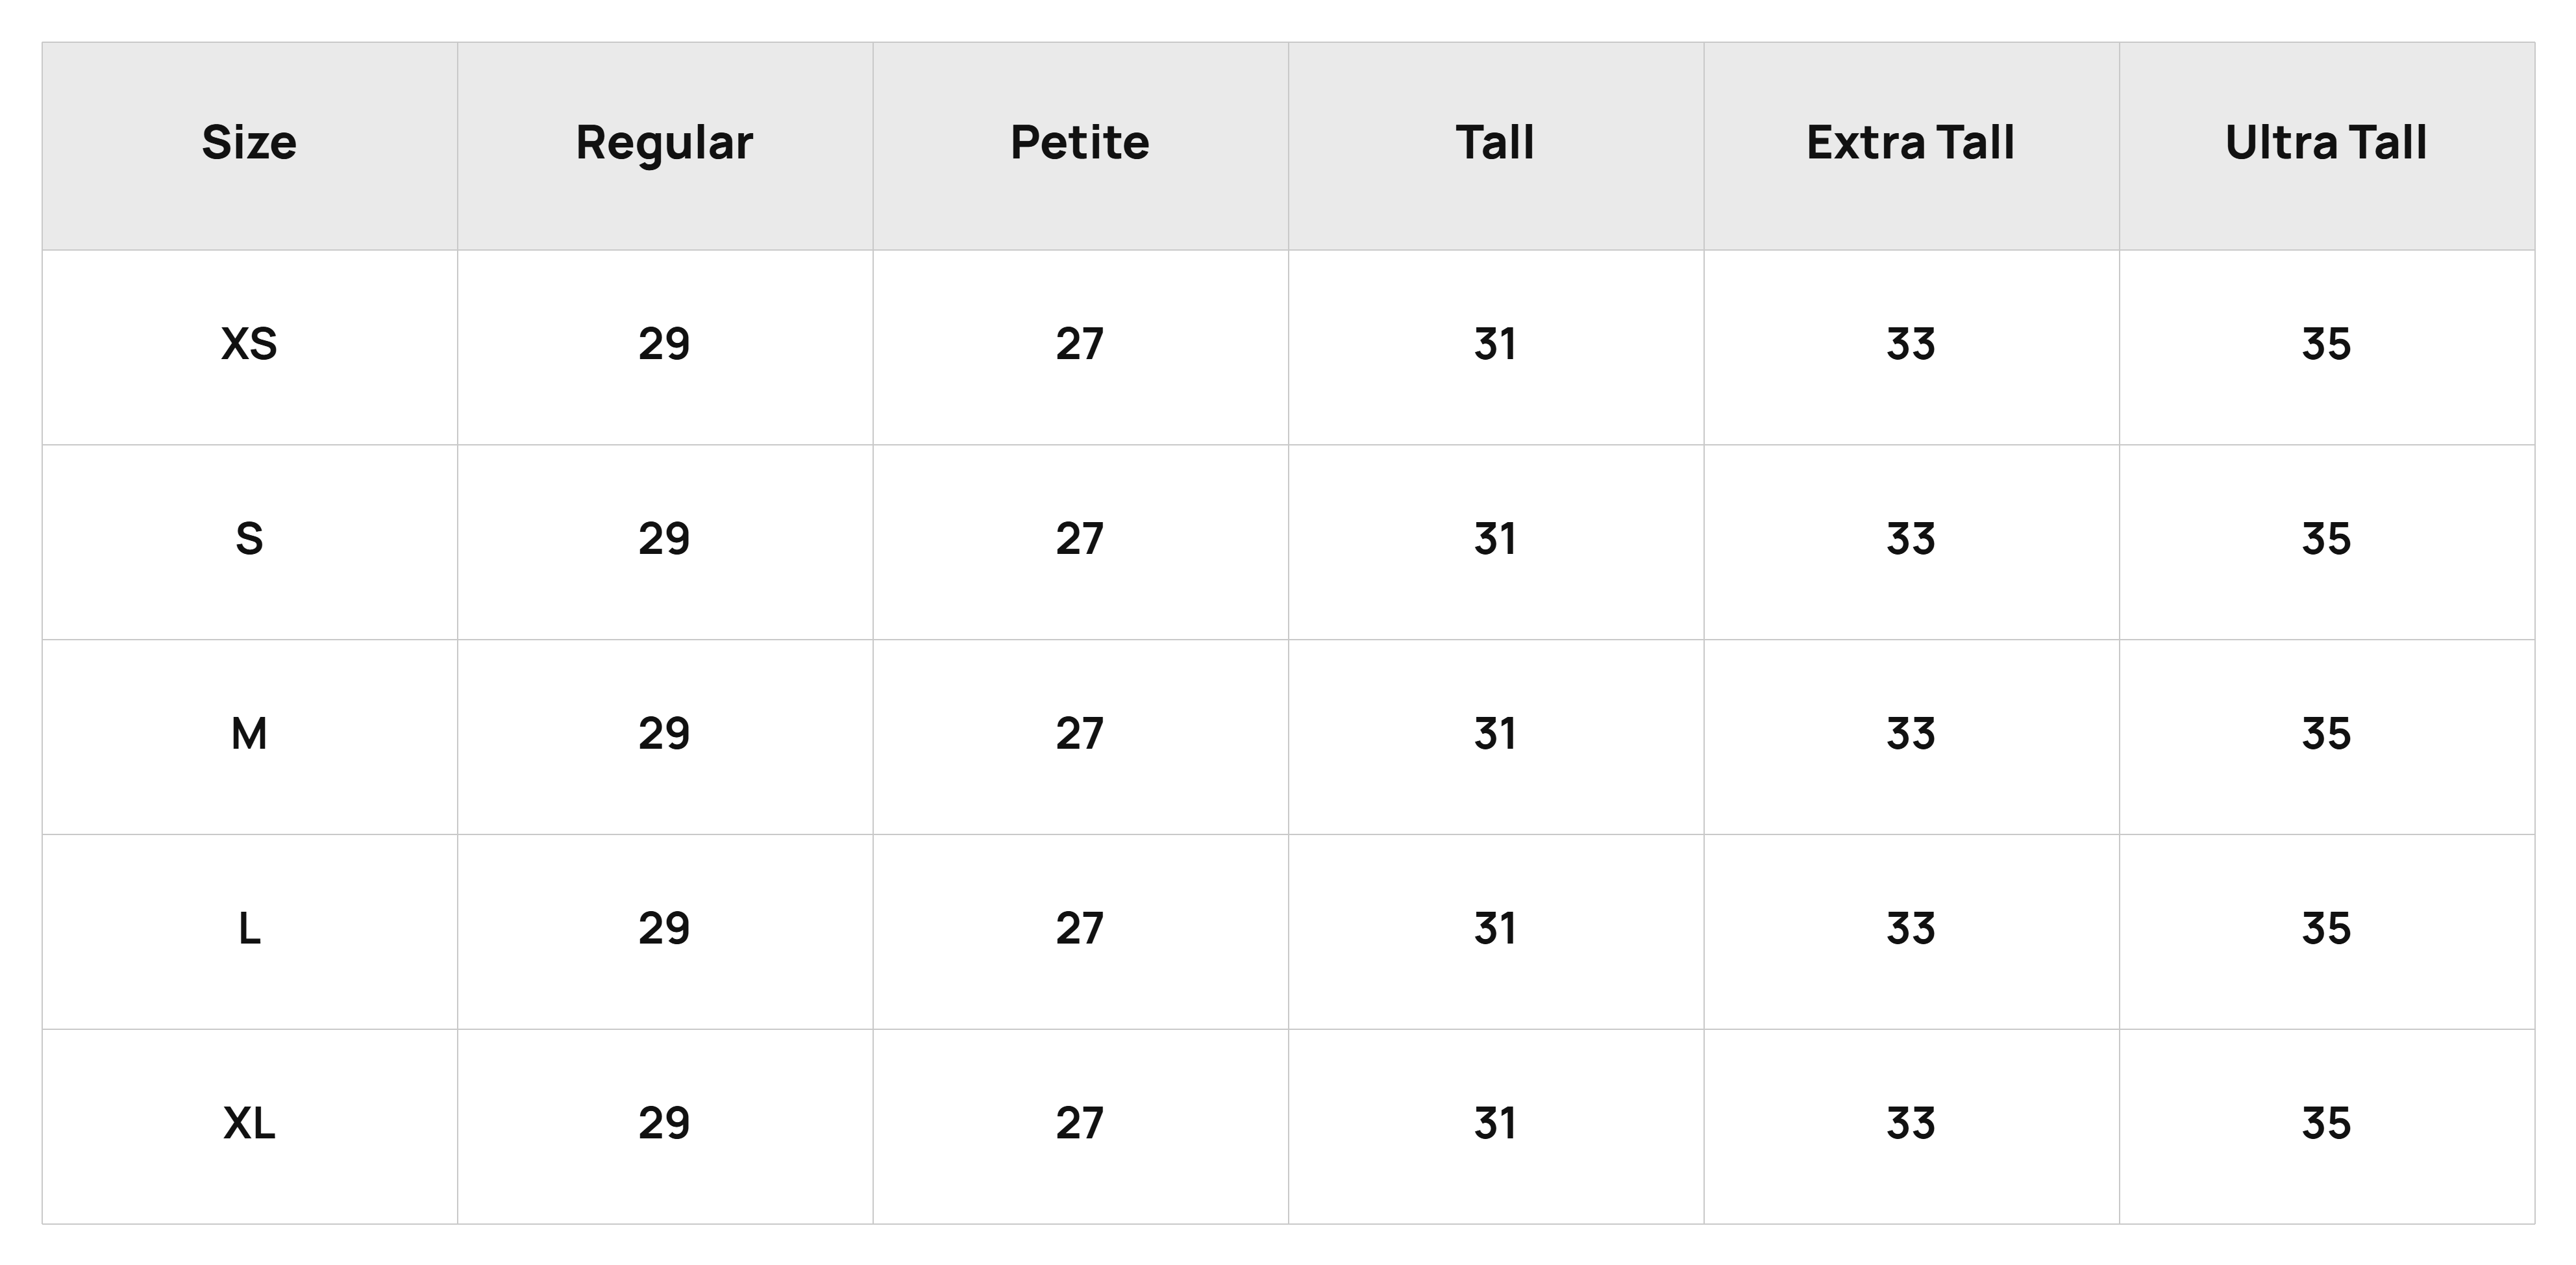Select the Regular column header
The height and width of the screenshot is (1265, 2576).
click(664, 143)
